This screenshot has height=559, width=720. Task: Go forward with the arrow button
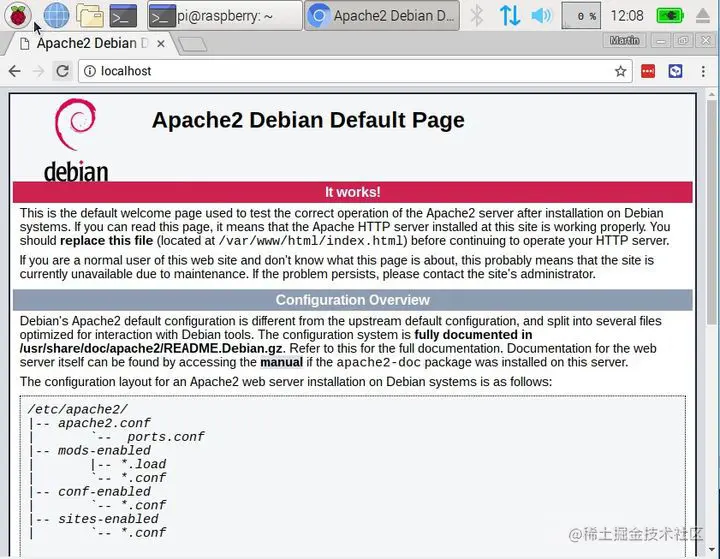point(39,71)
